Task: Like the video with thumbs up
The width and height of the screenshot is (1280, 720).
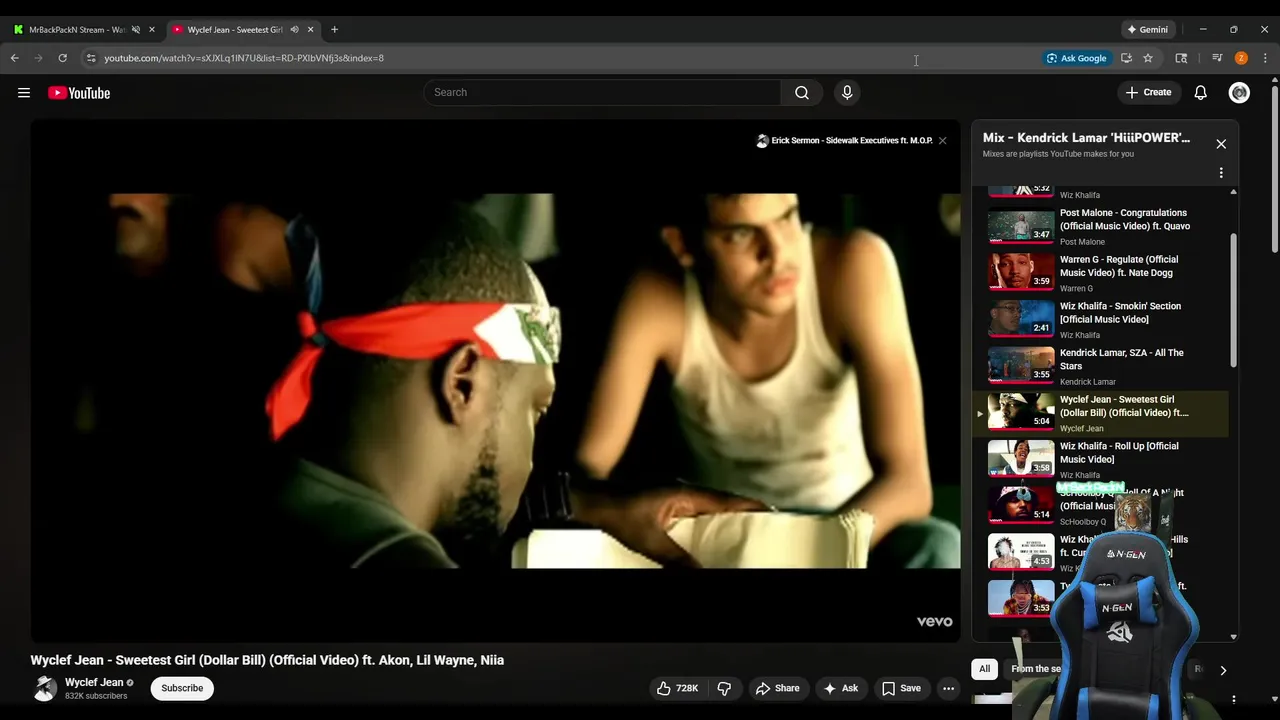Action: [677, 688]
